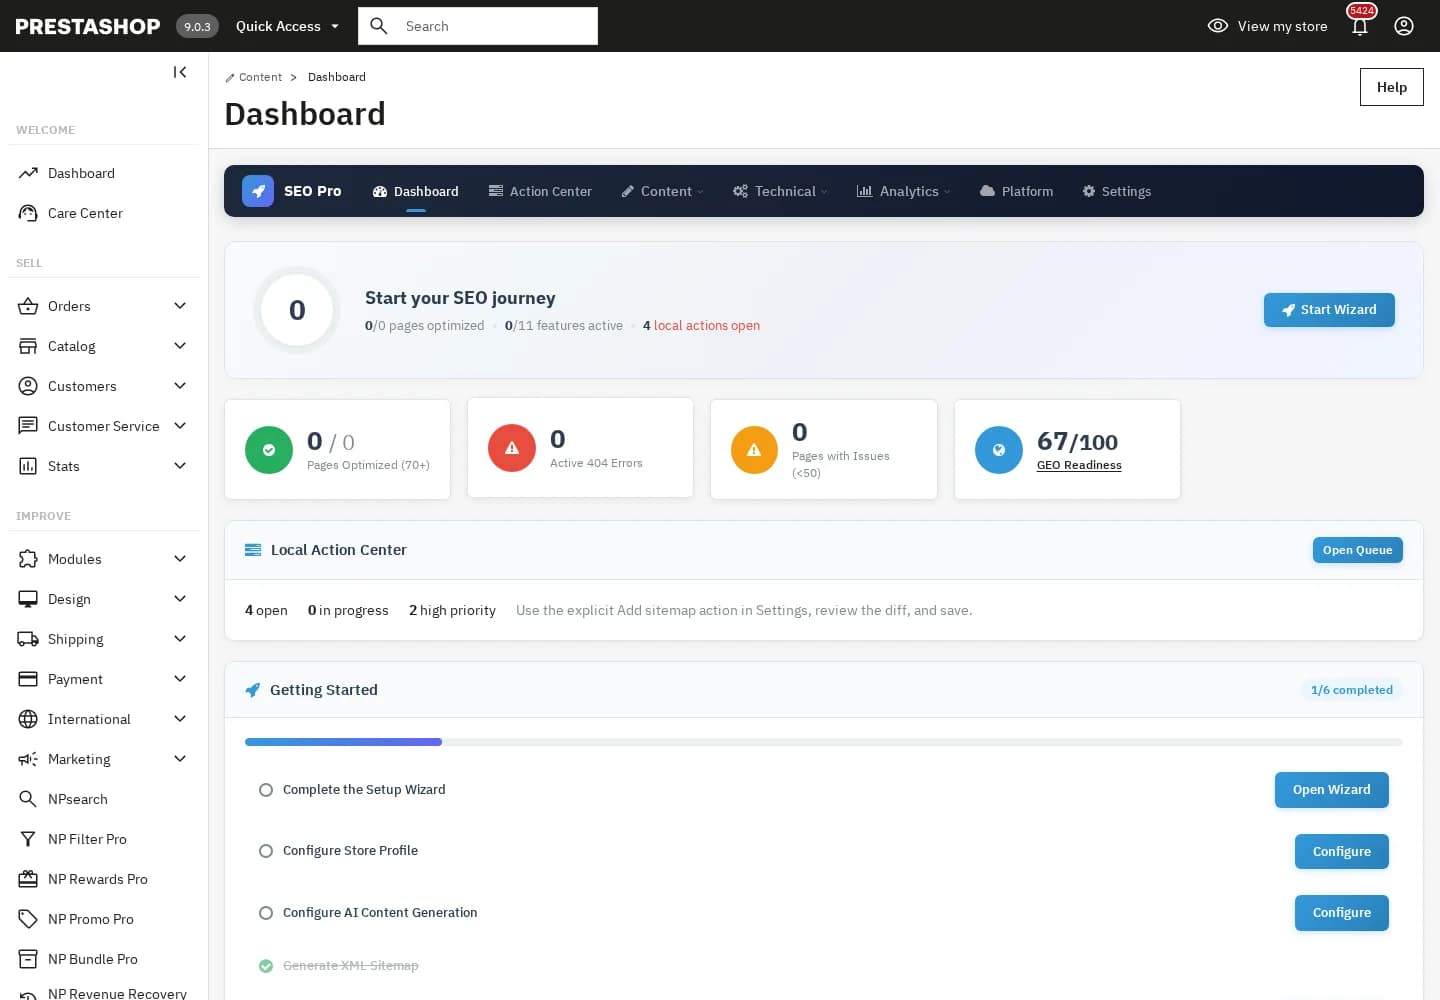Click the Care Center headset icon
This screenshot has height=1000, width=1440.
pyautogui.click(x=28, y=213)
